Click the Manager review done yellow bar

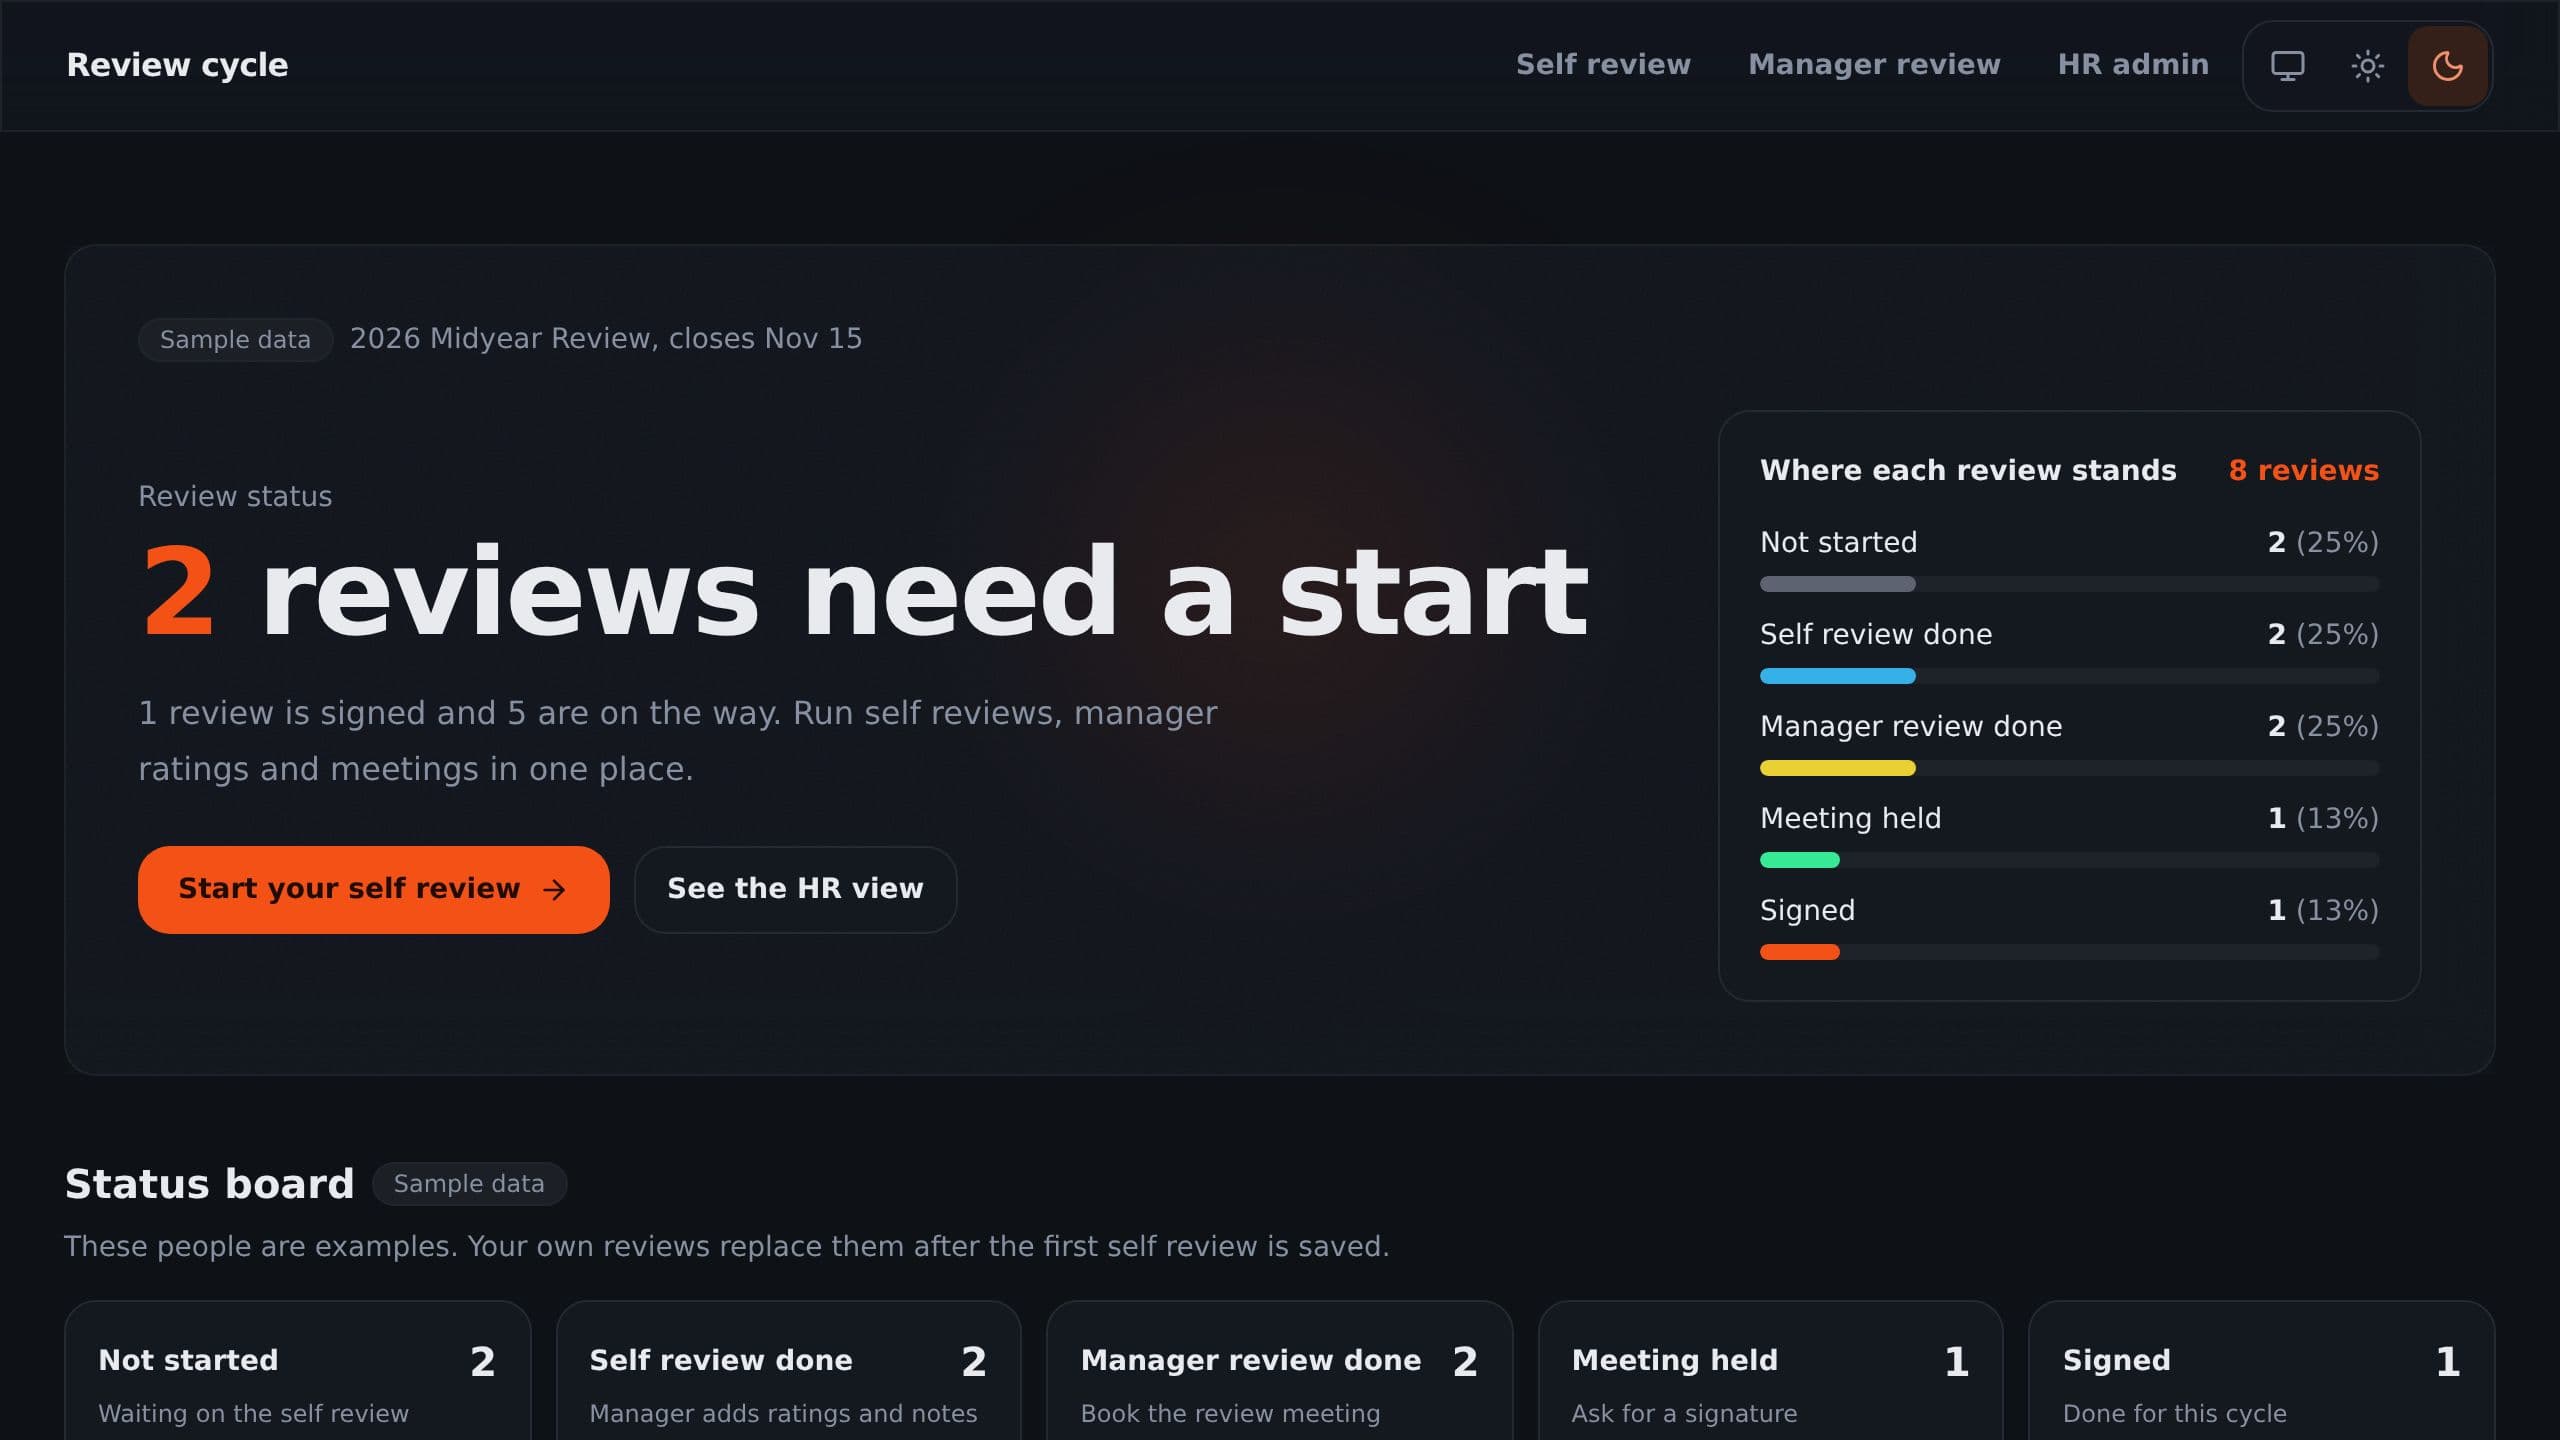(x=1838, y=768)
